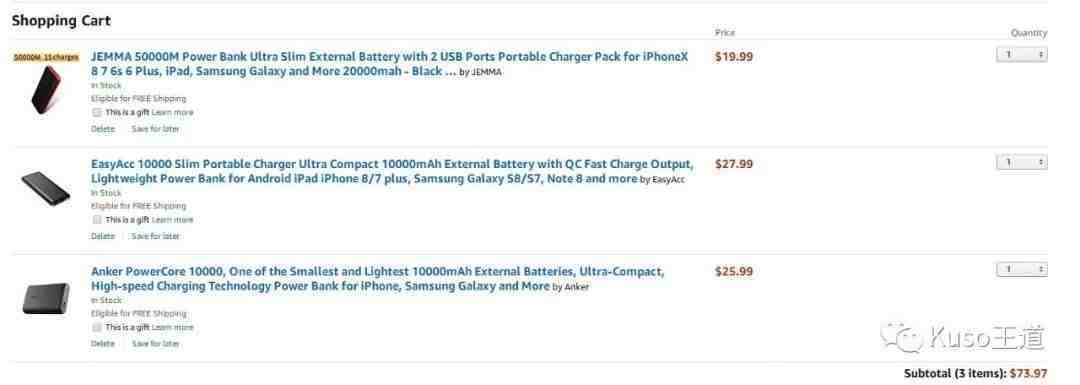Delete the JEMMA power bank from cart
Image resolution: width=1080 pixels, height=385 pixels.
[x=103, y=129]
